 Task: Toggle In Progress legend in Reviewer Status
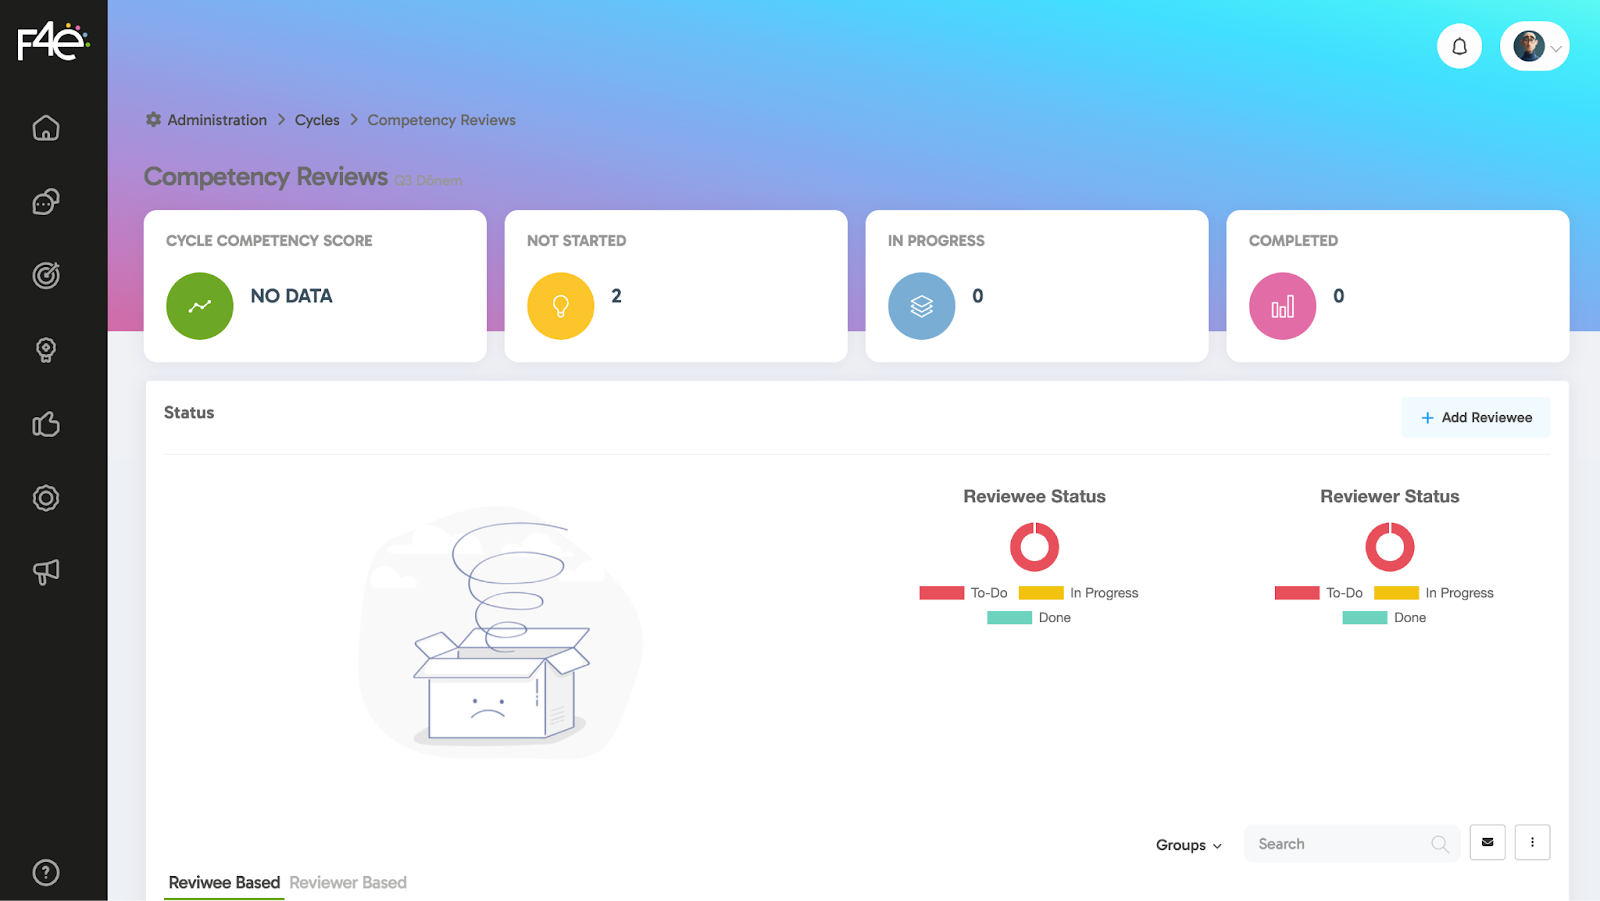click(1433, 593)
